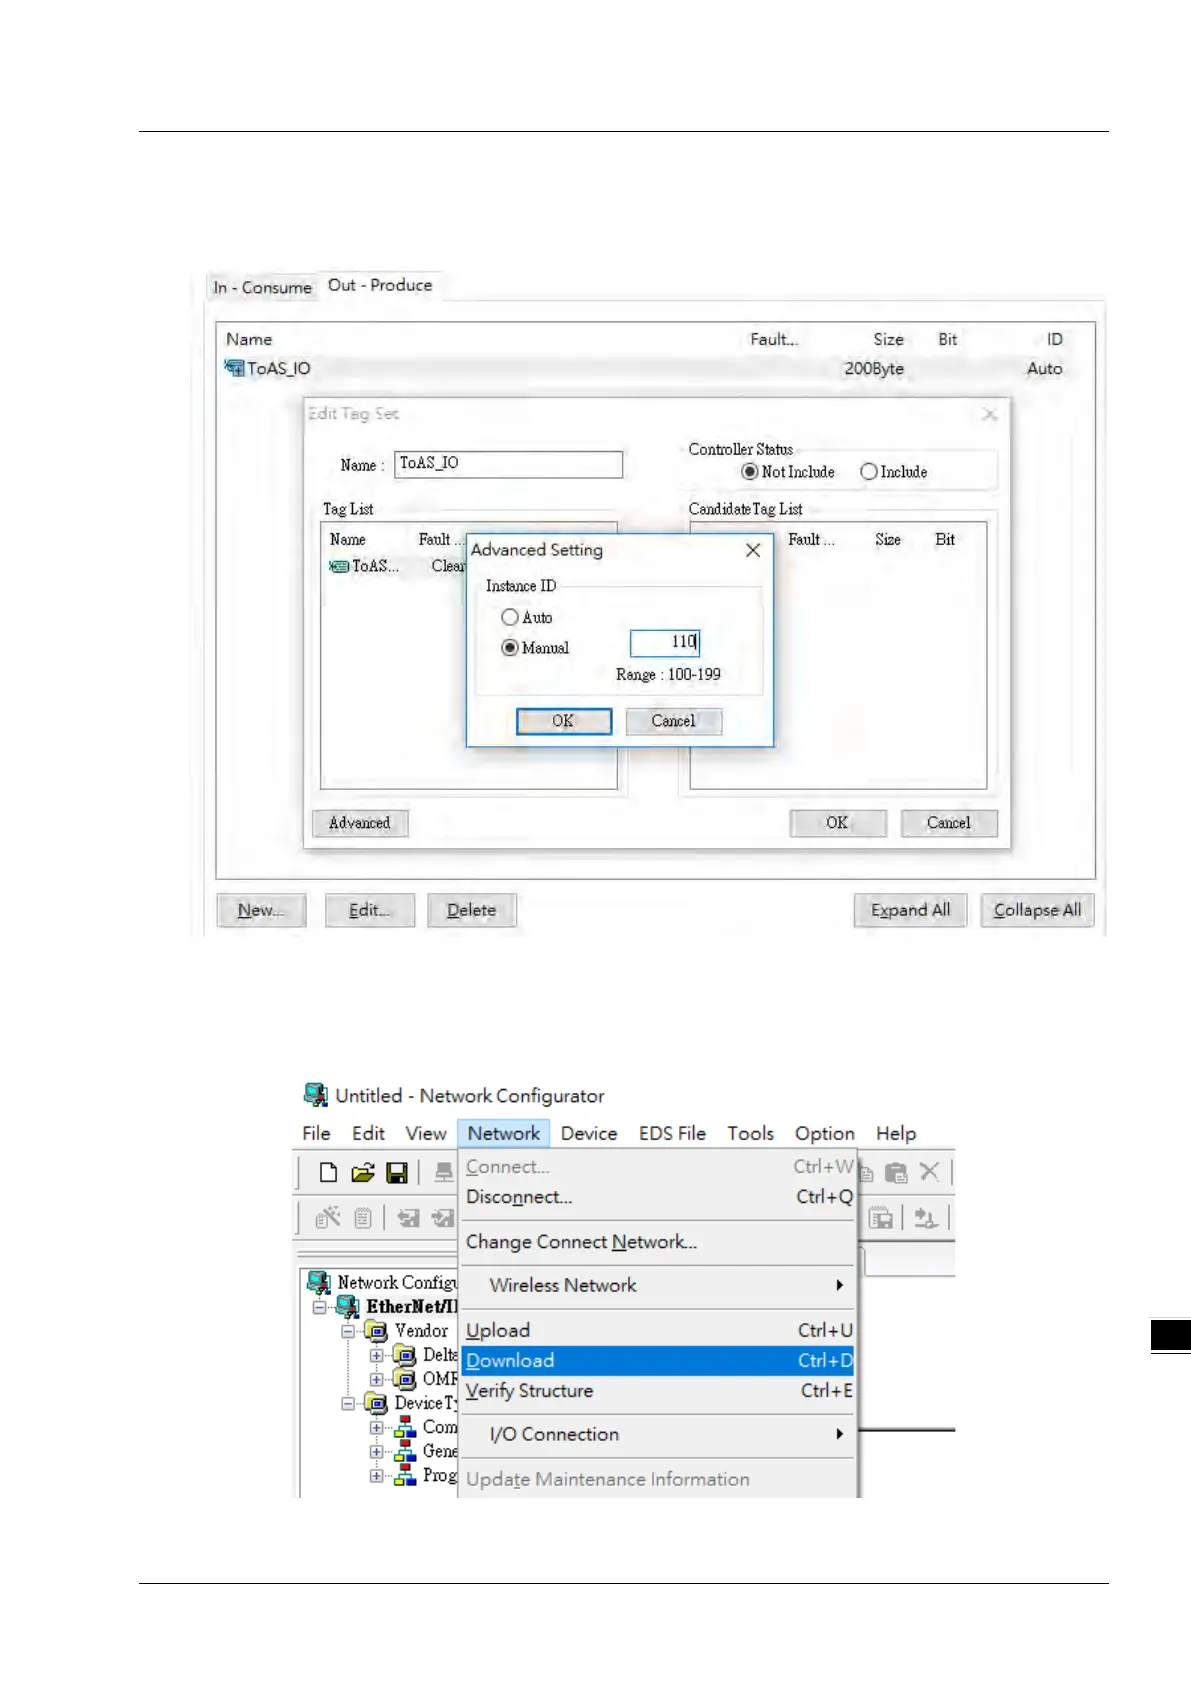
Task: Expand the Com... device type node
Action: 376,1427
